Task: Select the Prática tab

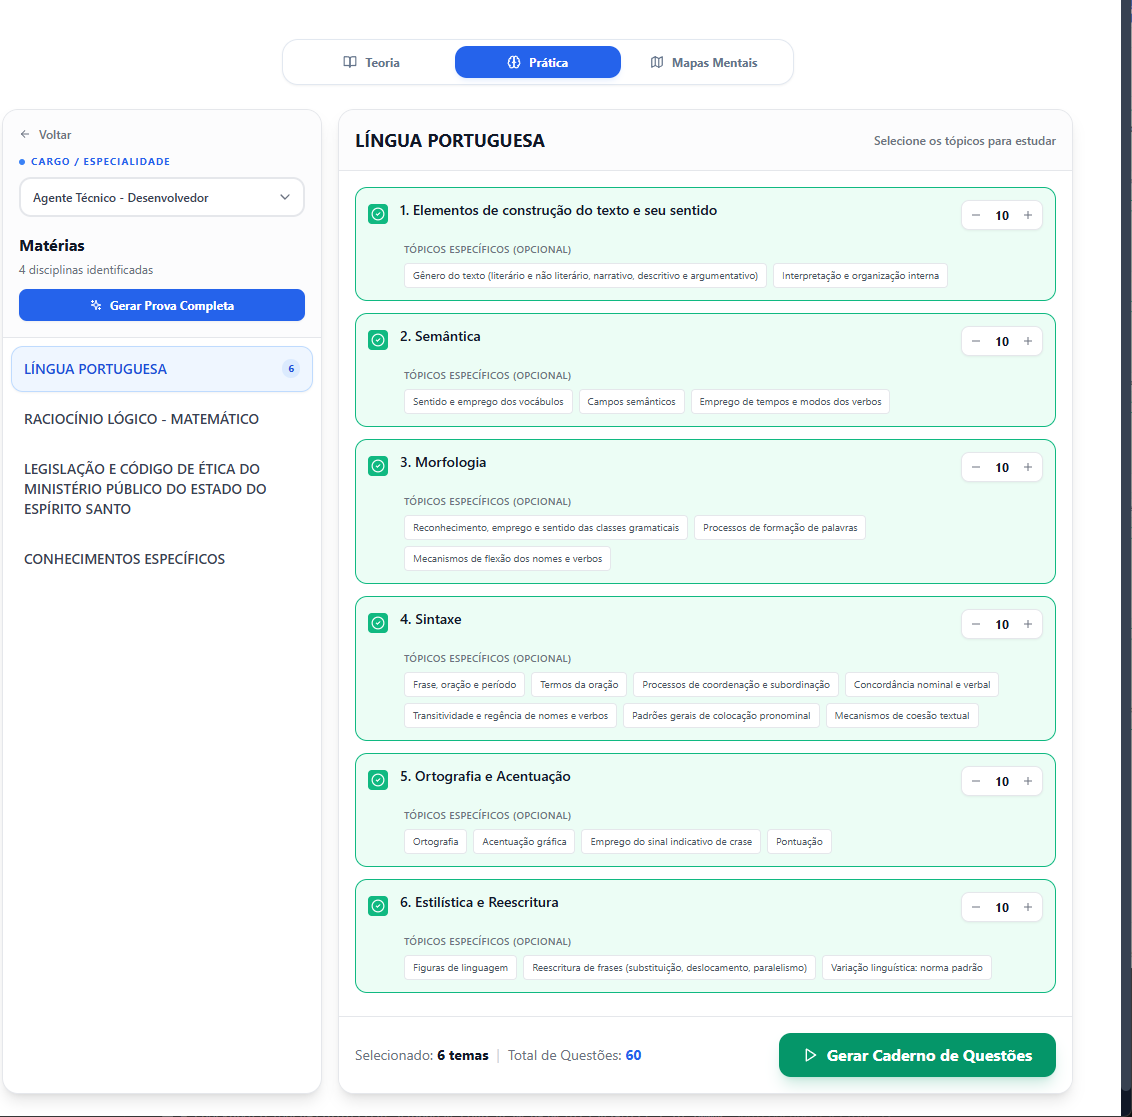Action: coord(538,63)
